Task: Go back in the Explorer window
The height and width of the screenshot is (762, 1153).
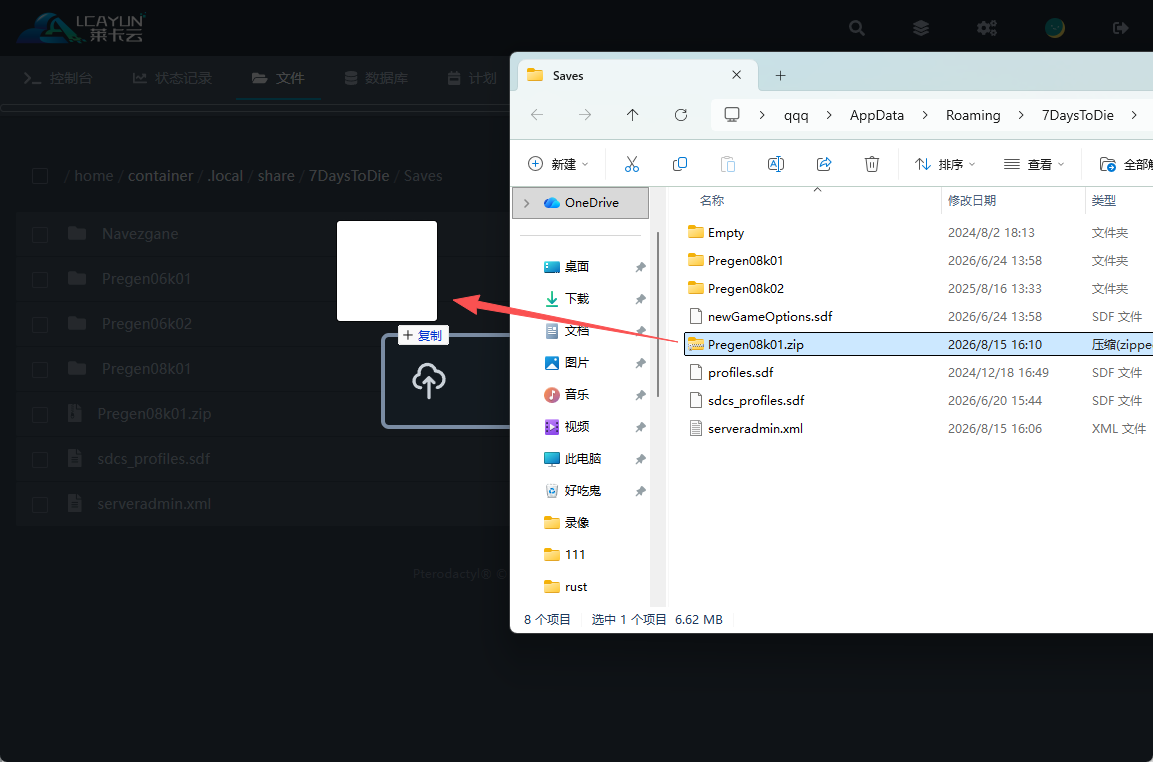Action: coord(537,115)
